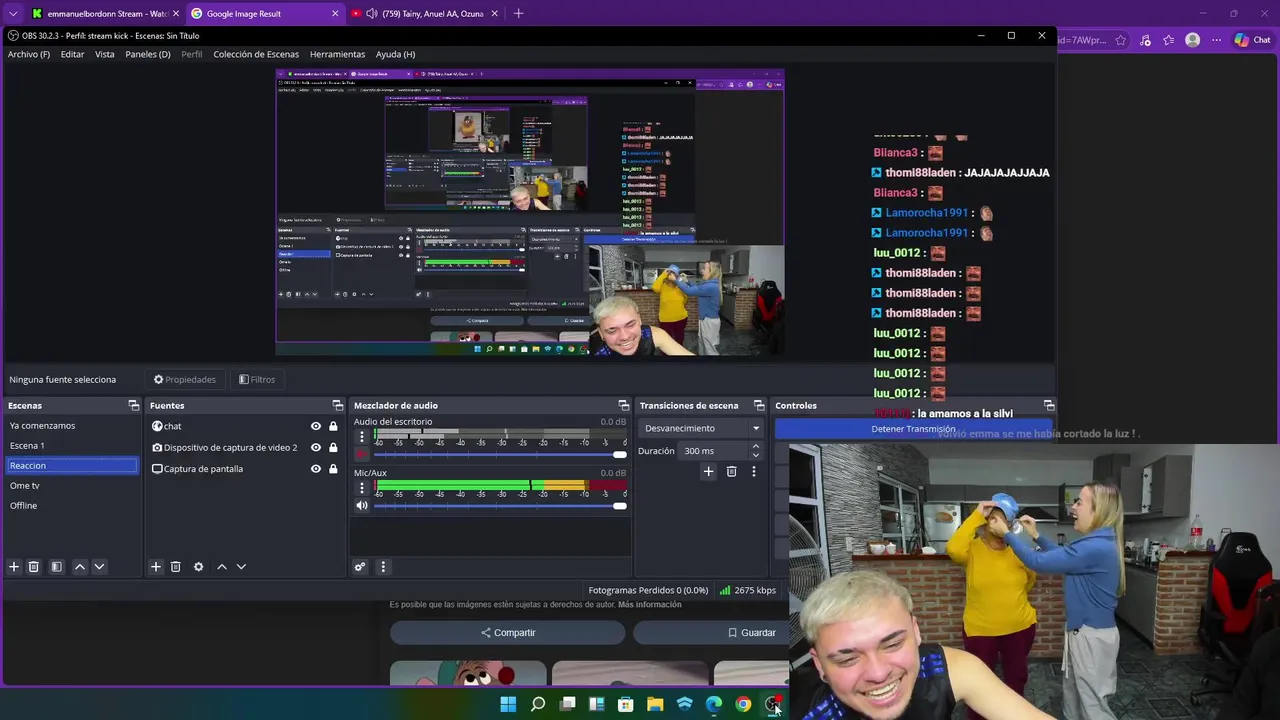Open Más información link
1280x720 pixels.
point(649,604)
